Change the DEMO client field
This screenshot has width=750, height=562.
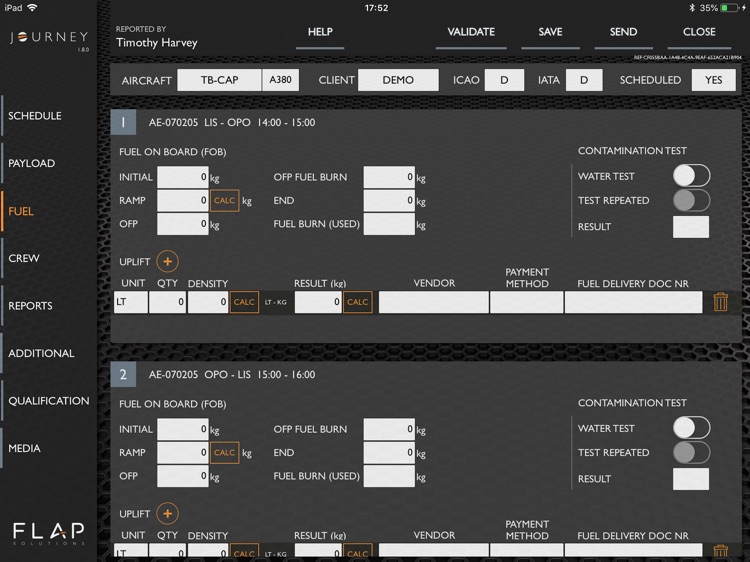coord(398,80)
